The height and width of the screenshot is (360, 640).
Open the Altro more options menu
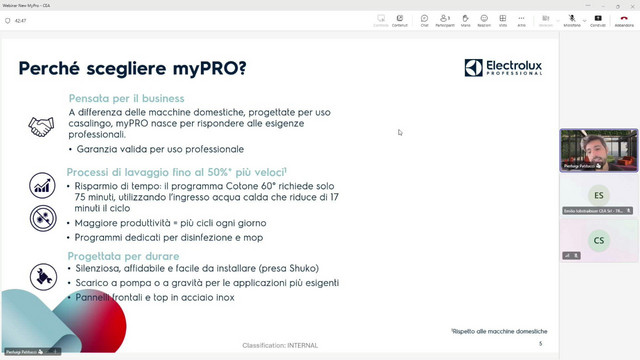pyautogui.click(x=521, y=21)
